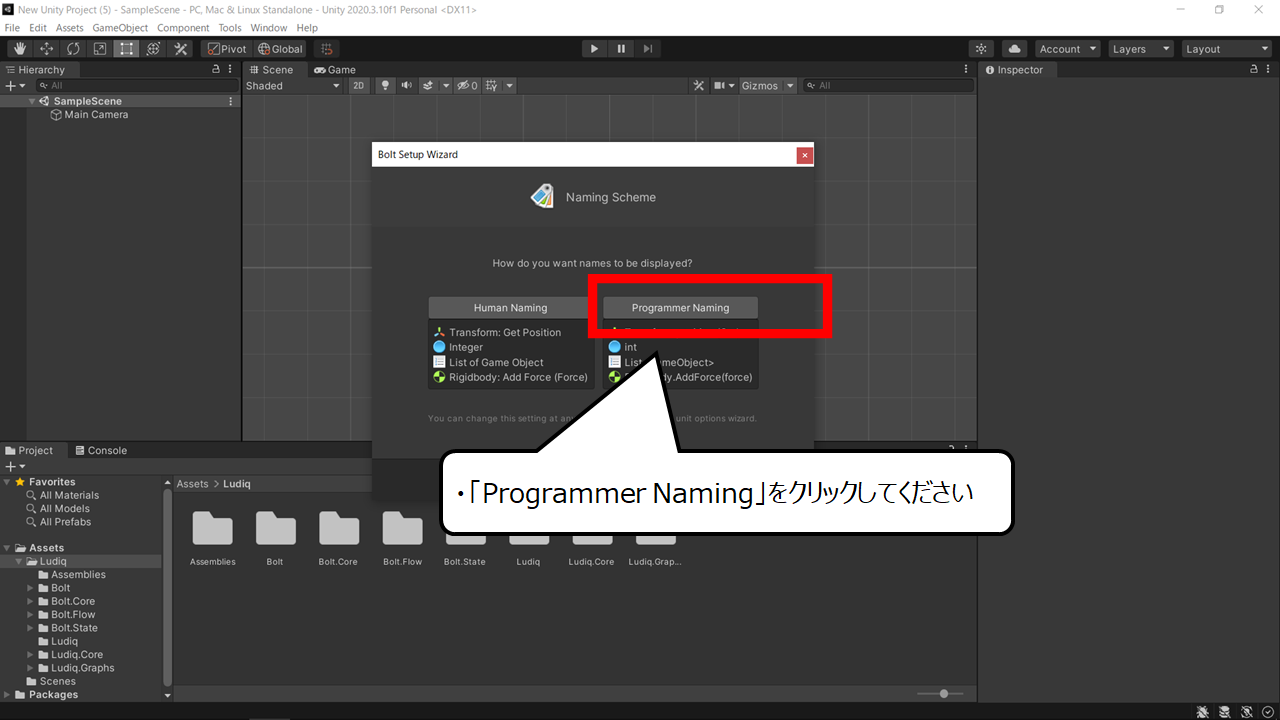This screenshot has height=720, width=1280.
Task: Open Scene view options menu
Action: 966,70
